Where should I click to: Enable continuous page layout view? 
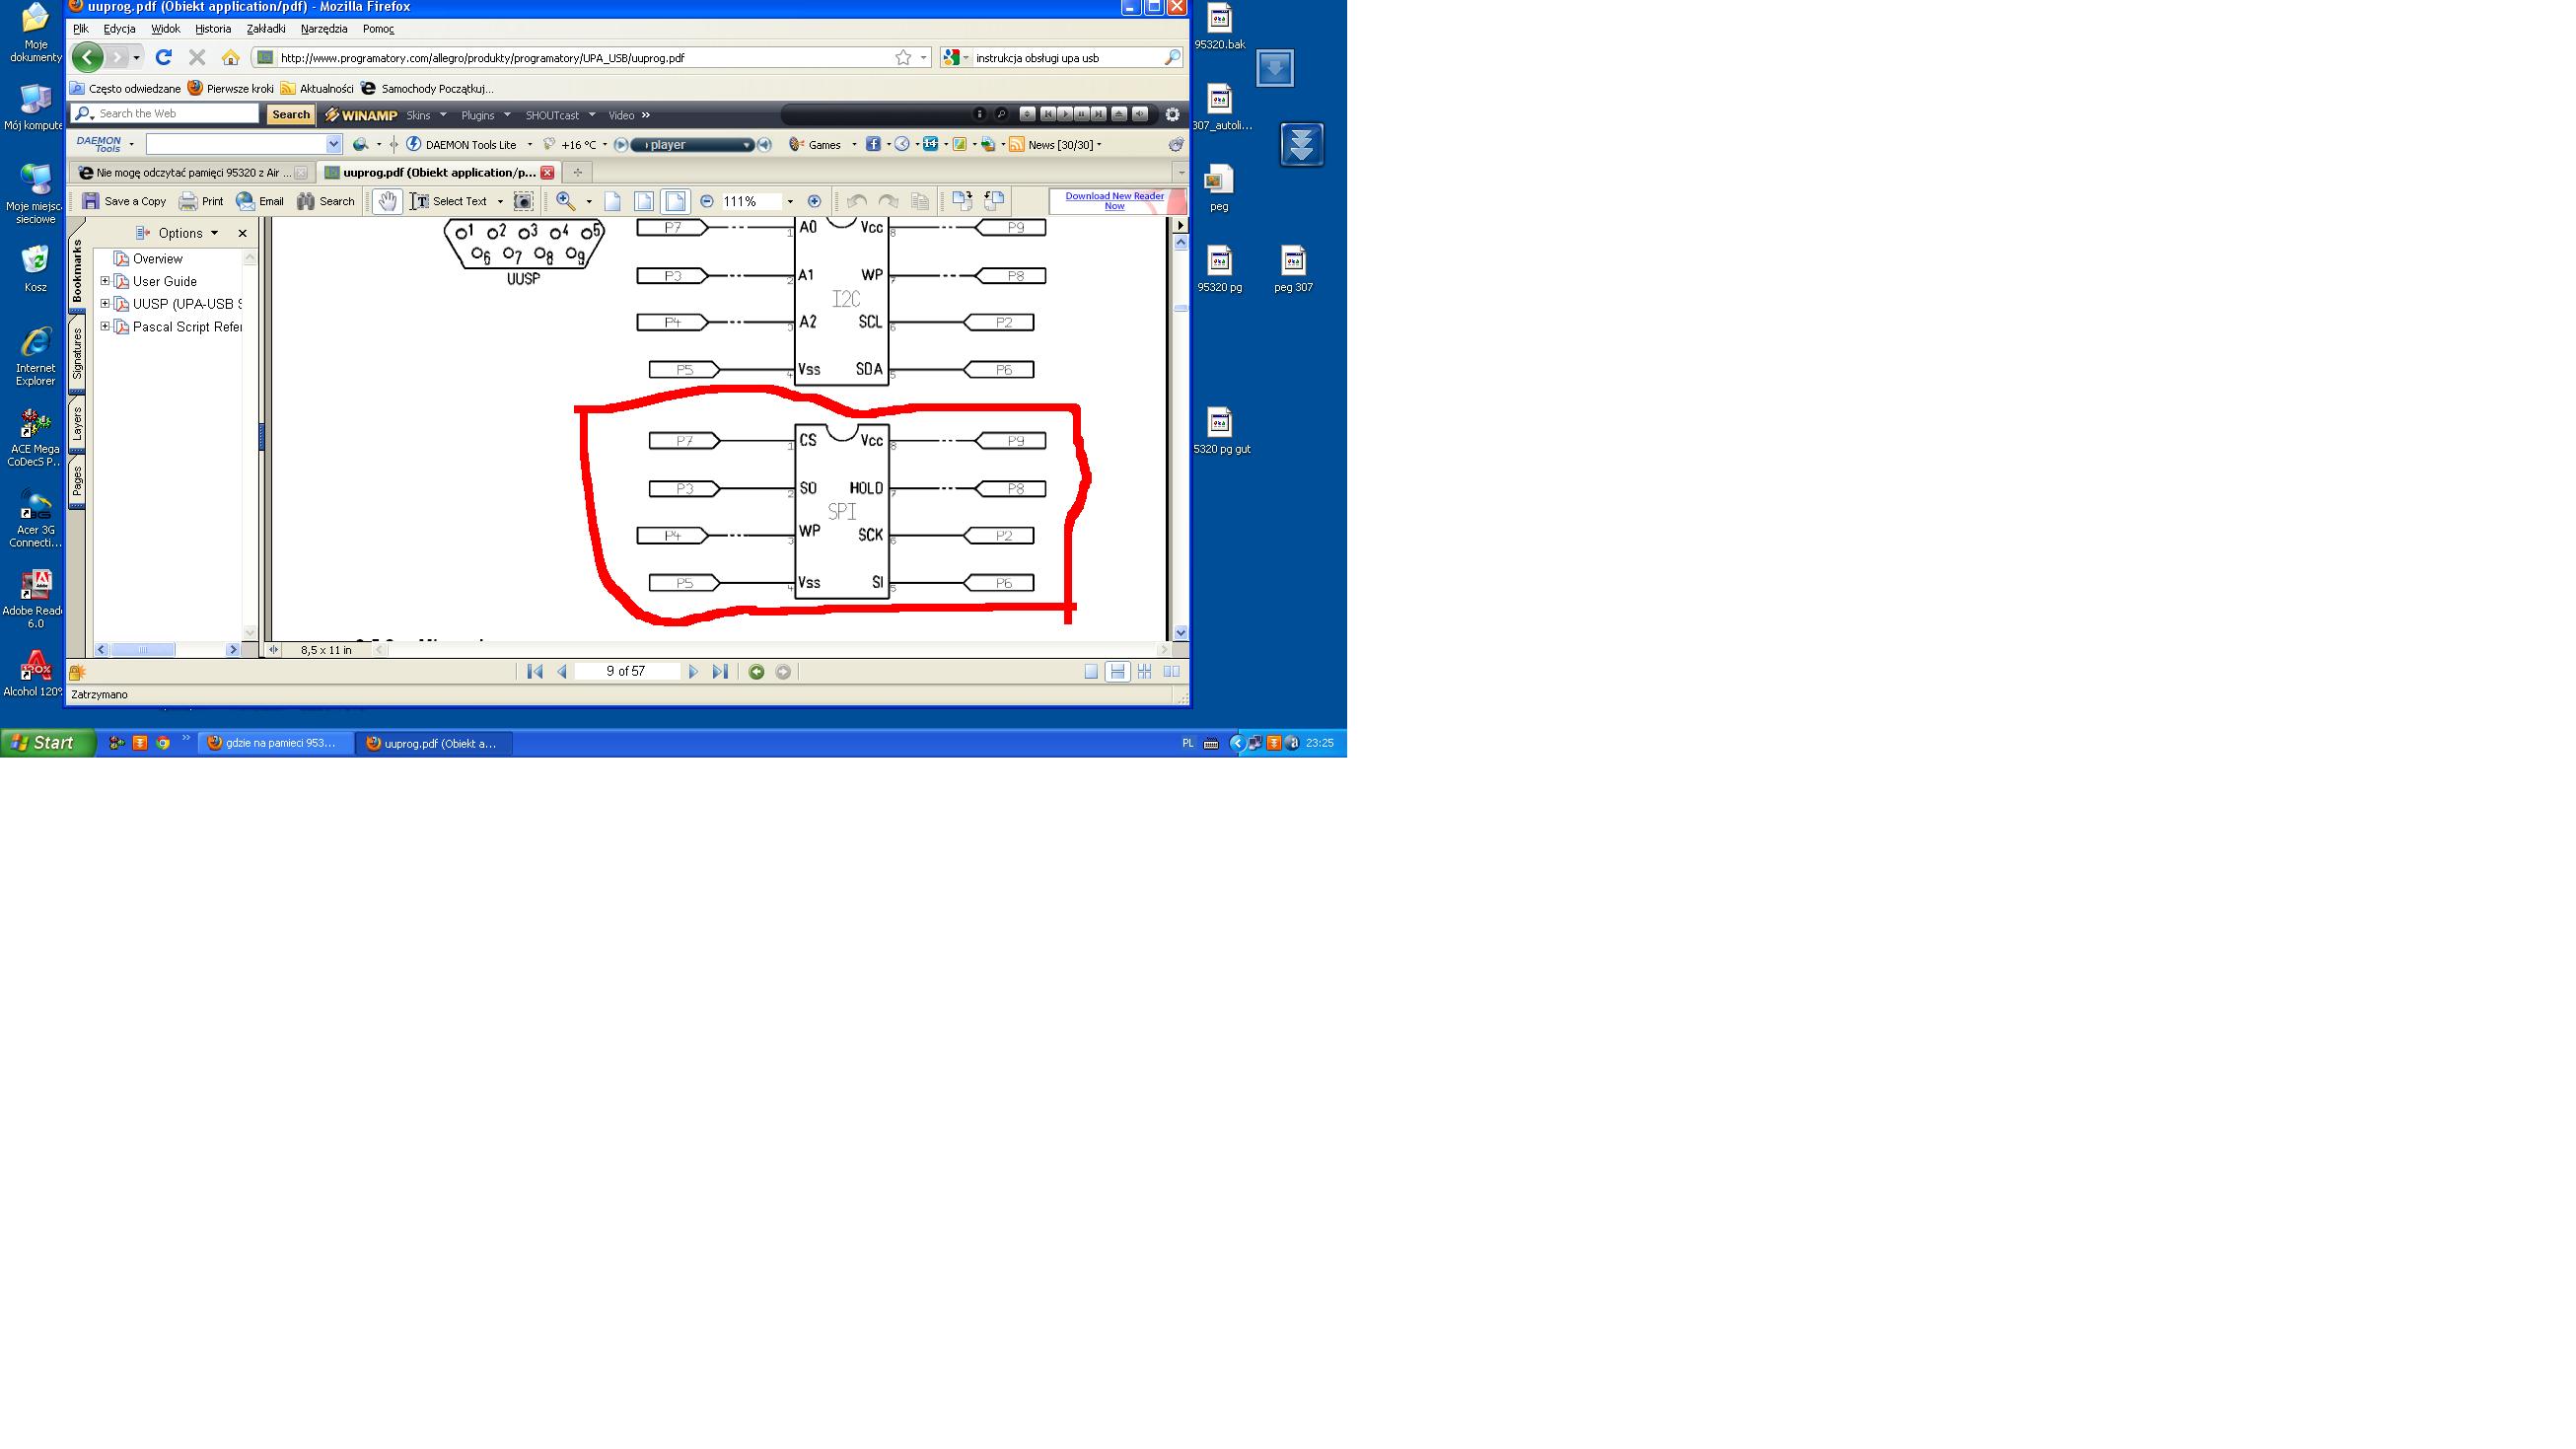tap(1117, 672)
